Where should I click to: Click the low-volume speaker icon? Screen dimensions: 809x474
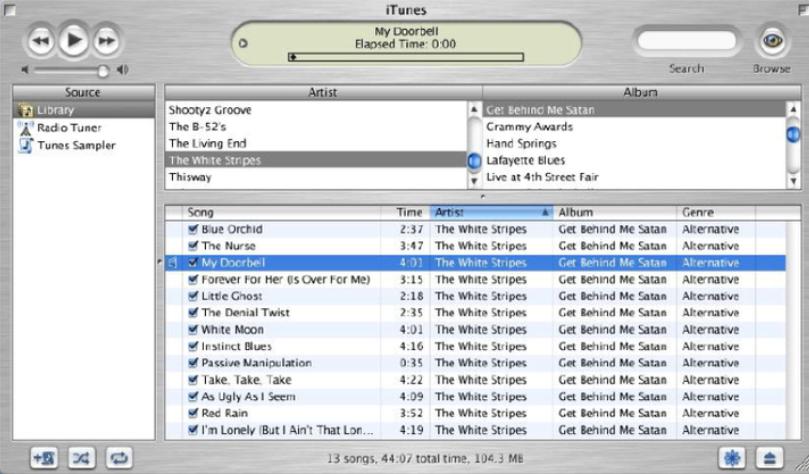(25, 69)
